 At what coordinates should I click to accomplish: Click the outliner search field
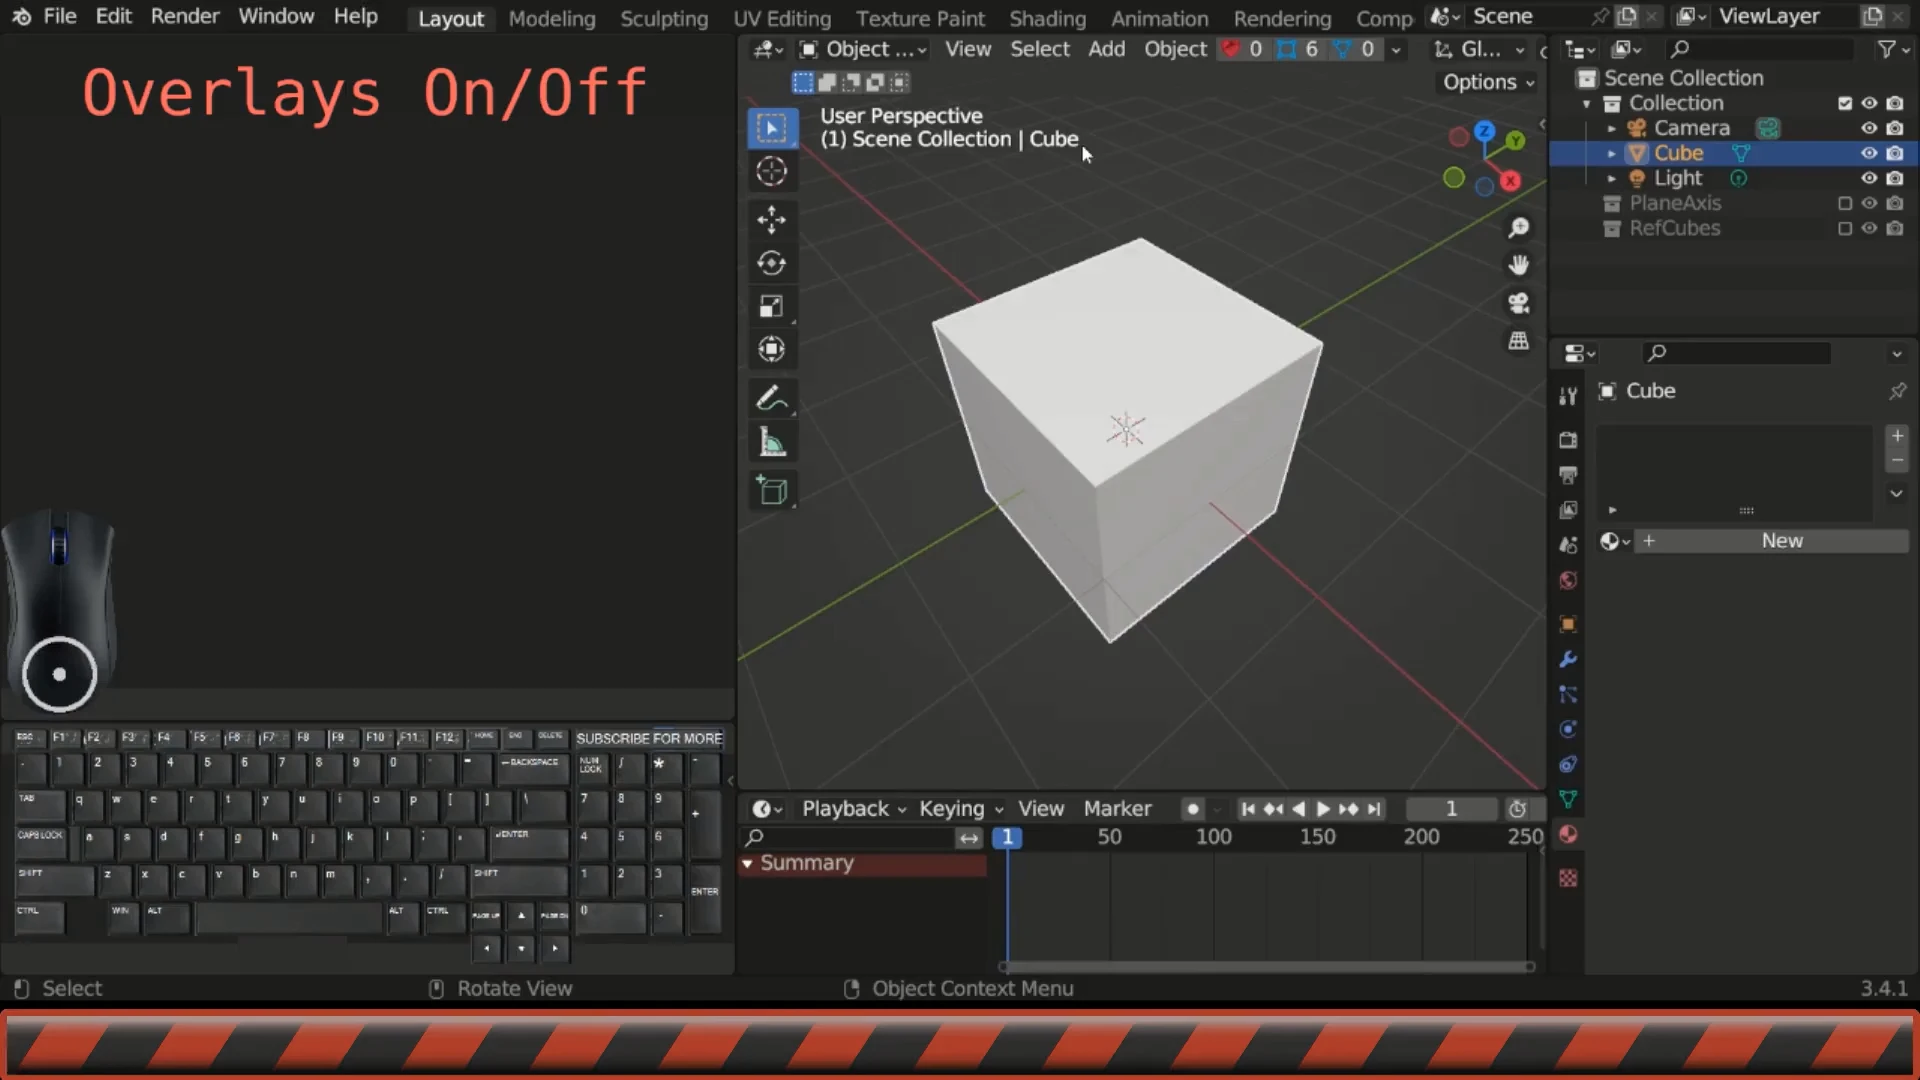1760,49
